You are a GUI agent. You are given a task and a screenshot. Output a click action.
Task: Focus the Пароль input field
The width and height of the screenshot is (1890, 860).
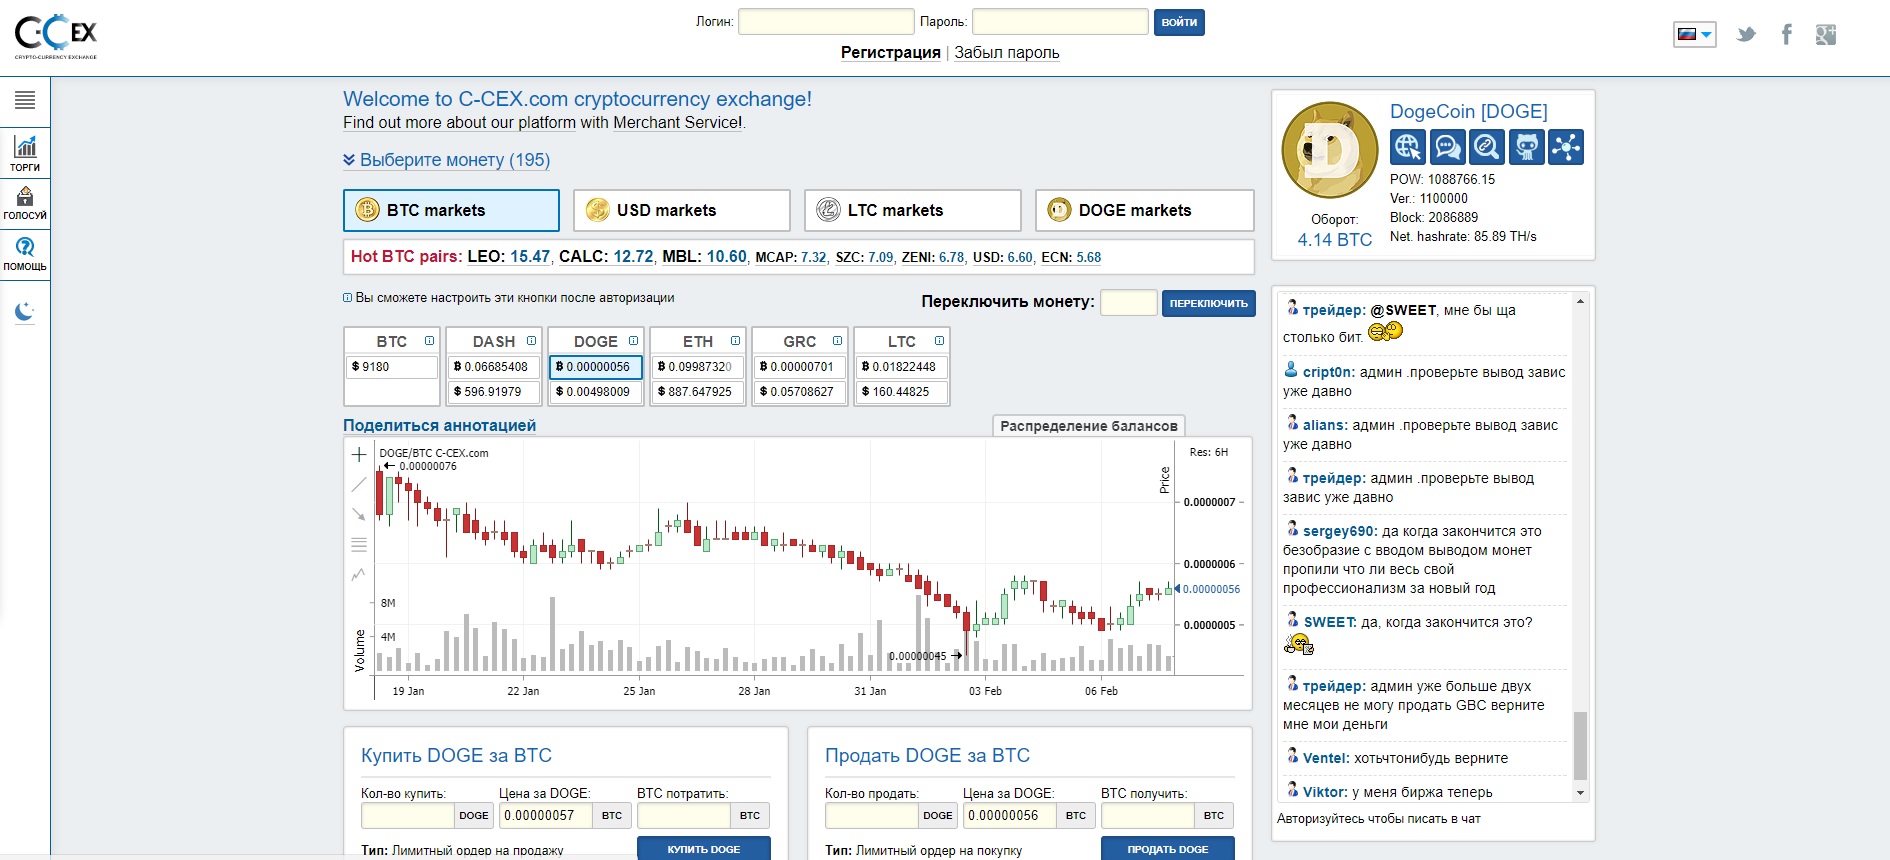pos(1060,22)
